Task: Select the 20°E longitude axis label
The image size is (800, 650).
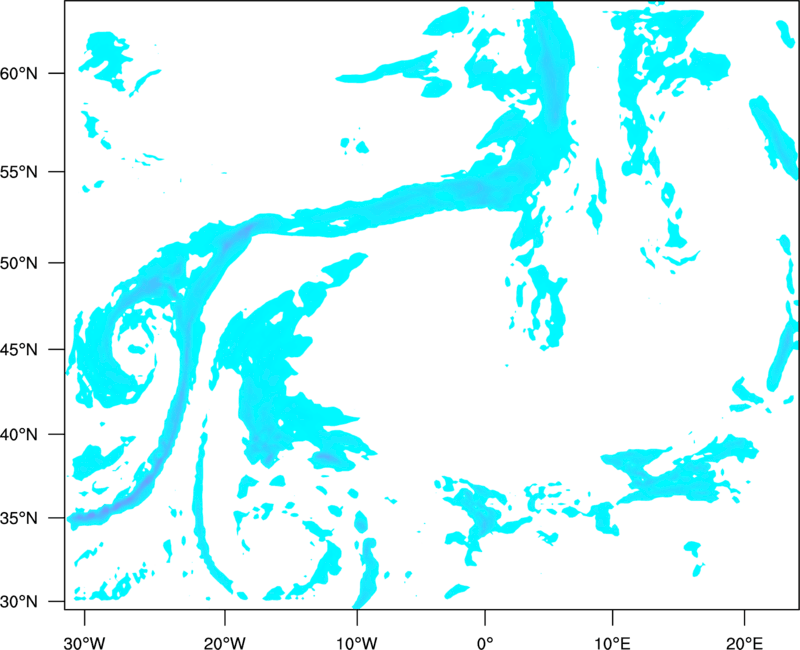Action: [744, 643]
